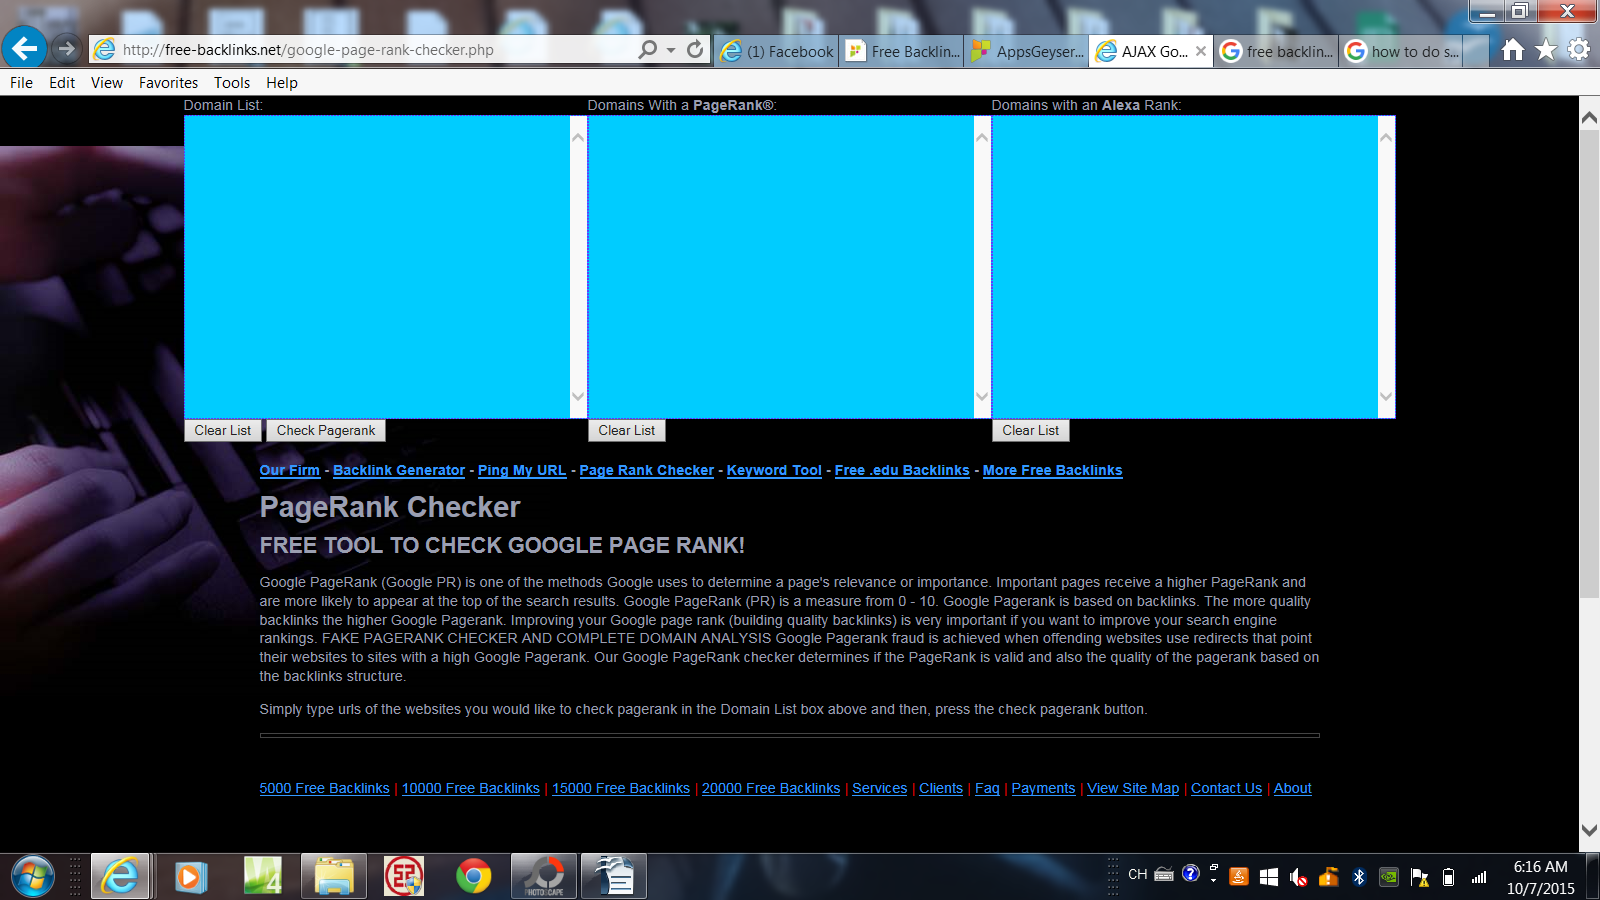Go to the Services page
Viewport: 1600px width, 900px height.
[880, 788]
